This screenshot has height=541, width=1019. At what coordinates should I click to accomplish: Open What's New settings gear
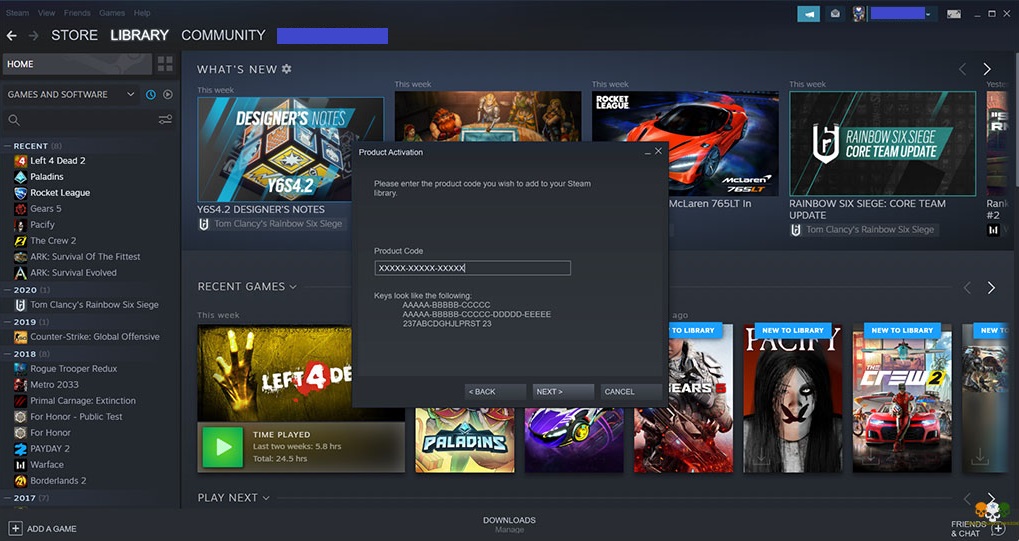(287, 69)
